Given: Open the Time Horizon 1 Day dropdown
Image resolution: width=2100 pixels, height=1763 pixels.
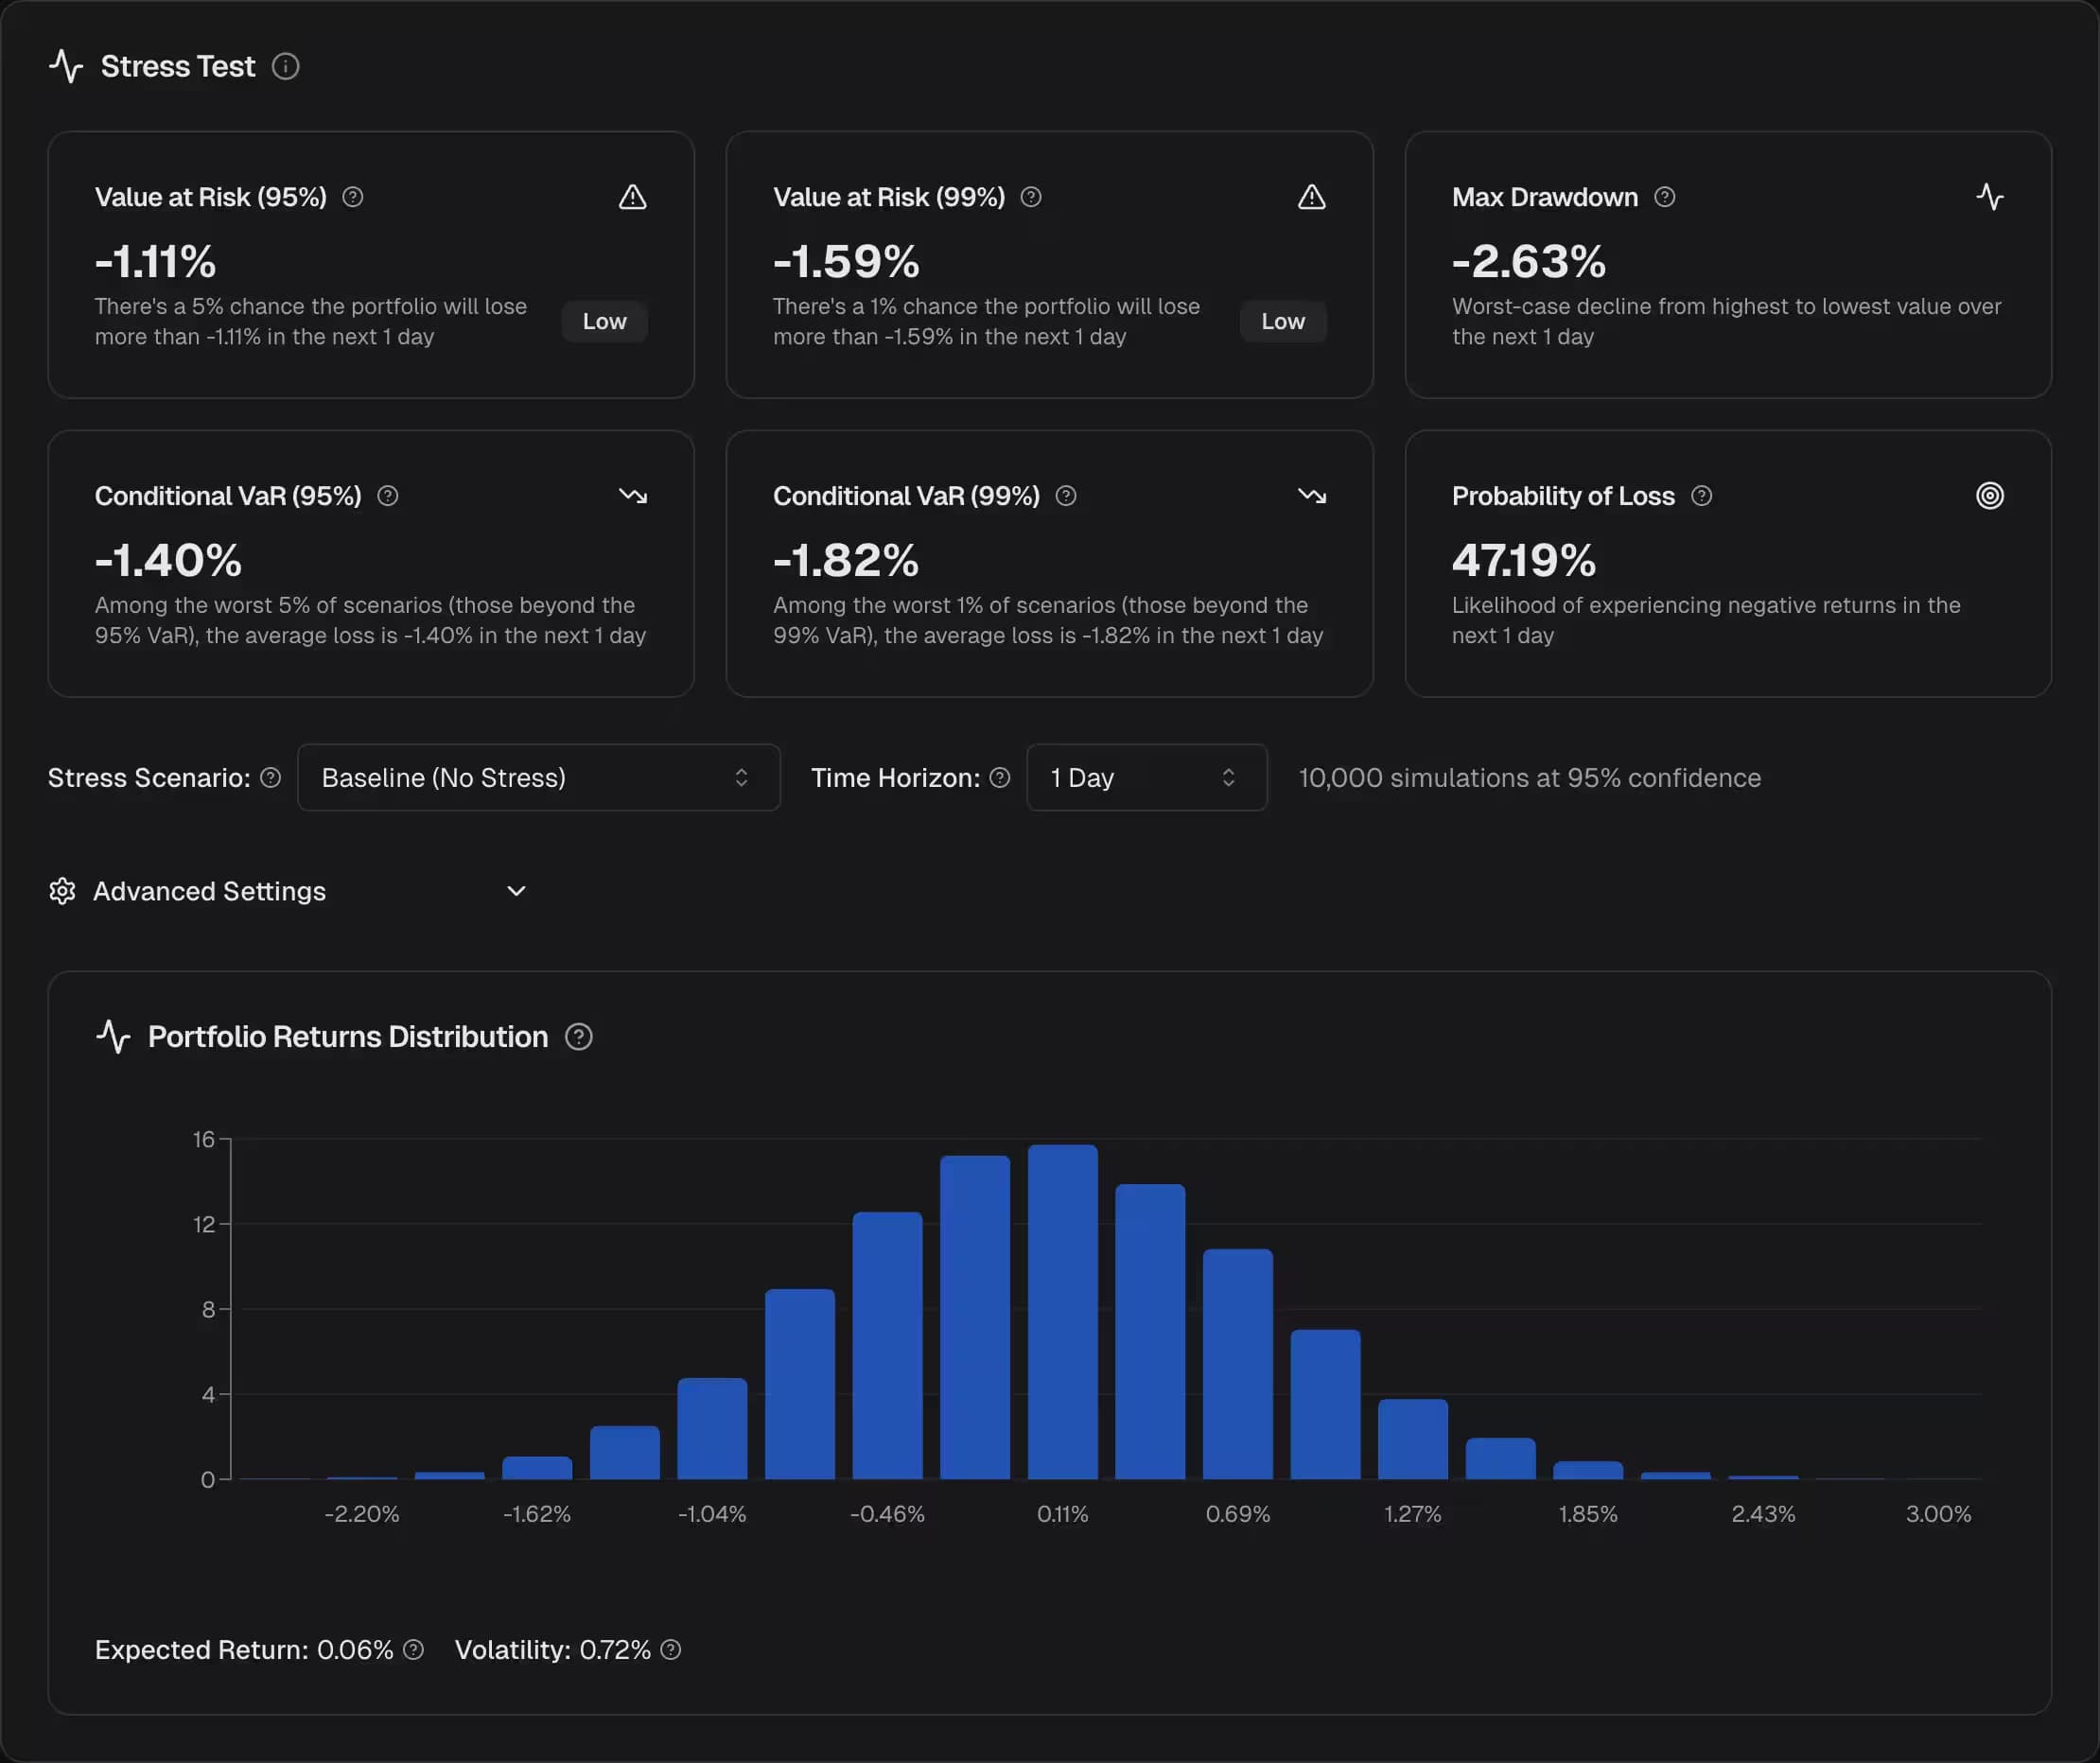Looking at the screenshot, I should tap(1146, 778).
